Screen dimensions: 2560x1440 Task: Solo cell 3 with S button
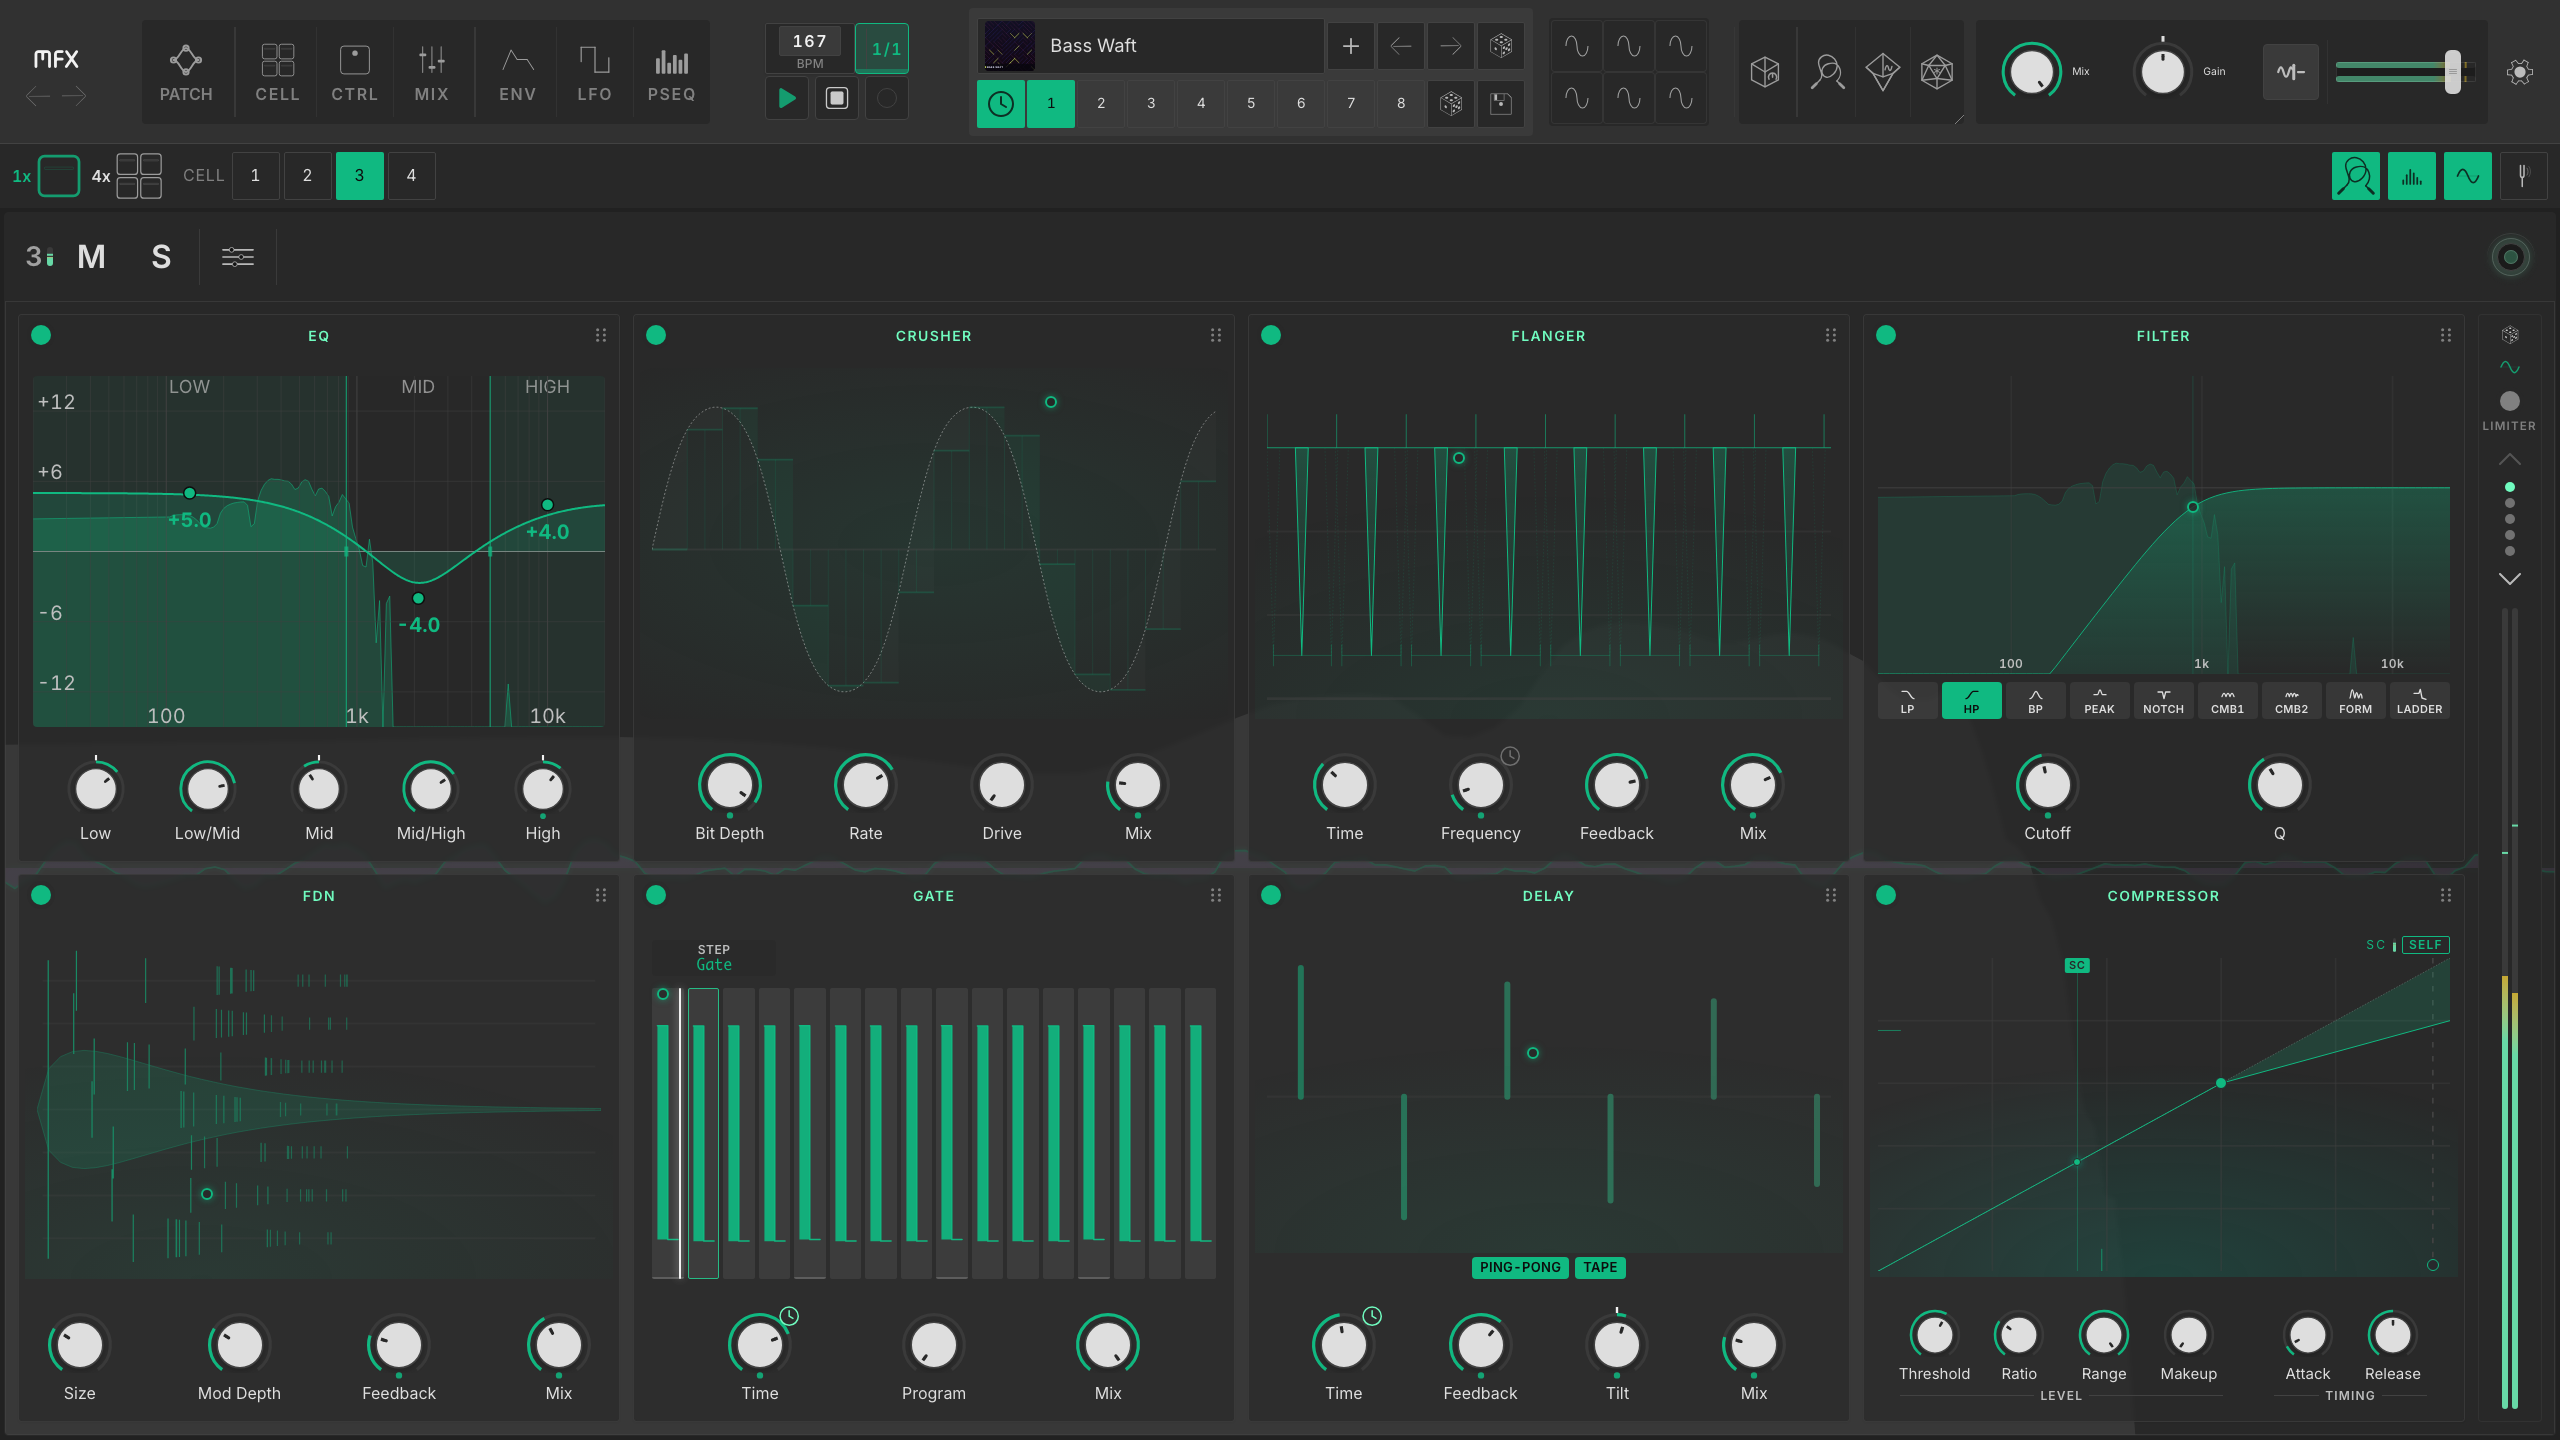pos(161,257)
